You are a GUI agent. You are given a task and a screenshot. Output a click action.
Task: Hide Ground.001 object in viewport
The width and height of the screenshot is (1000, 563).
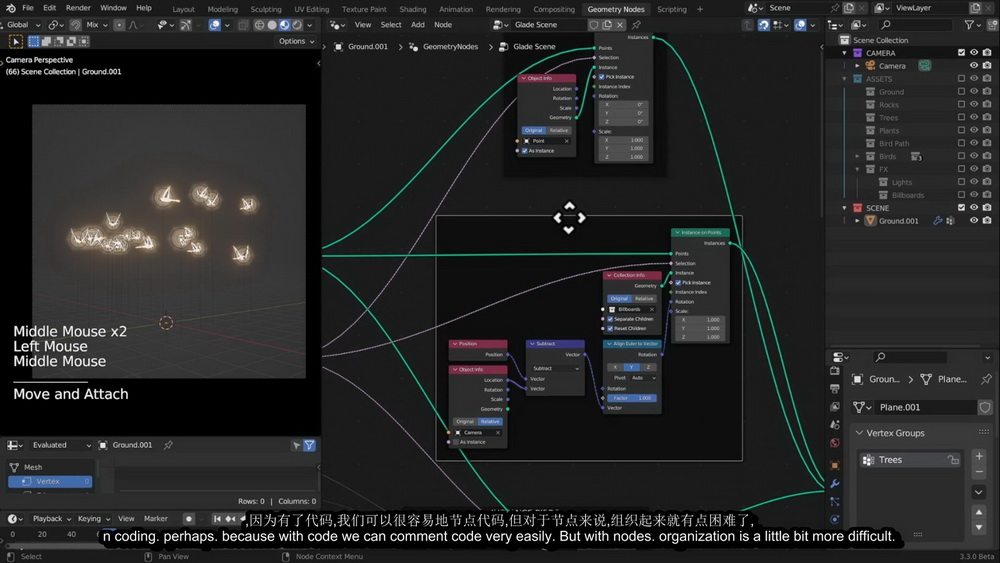click(974, 221)
